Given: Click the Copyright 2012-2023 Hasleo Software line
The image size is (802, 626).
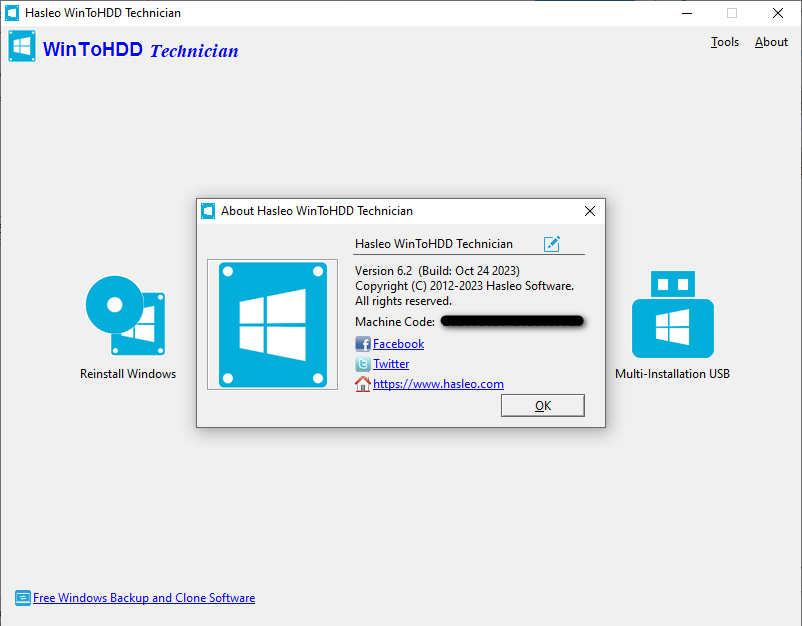Looking at the screenshot, I should 464,286.
